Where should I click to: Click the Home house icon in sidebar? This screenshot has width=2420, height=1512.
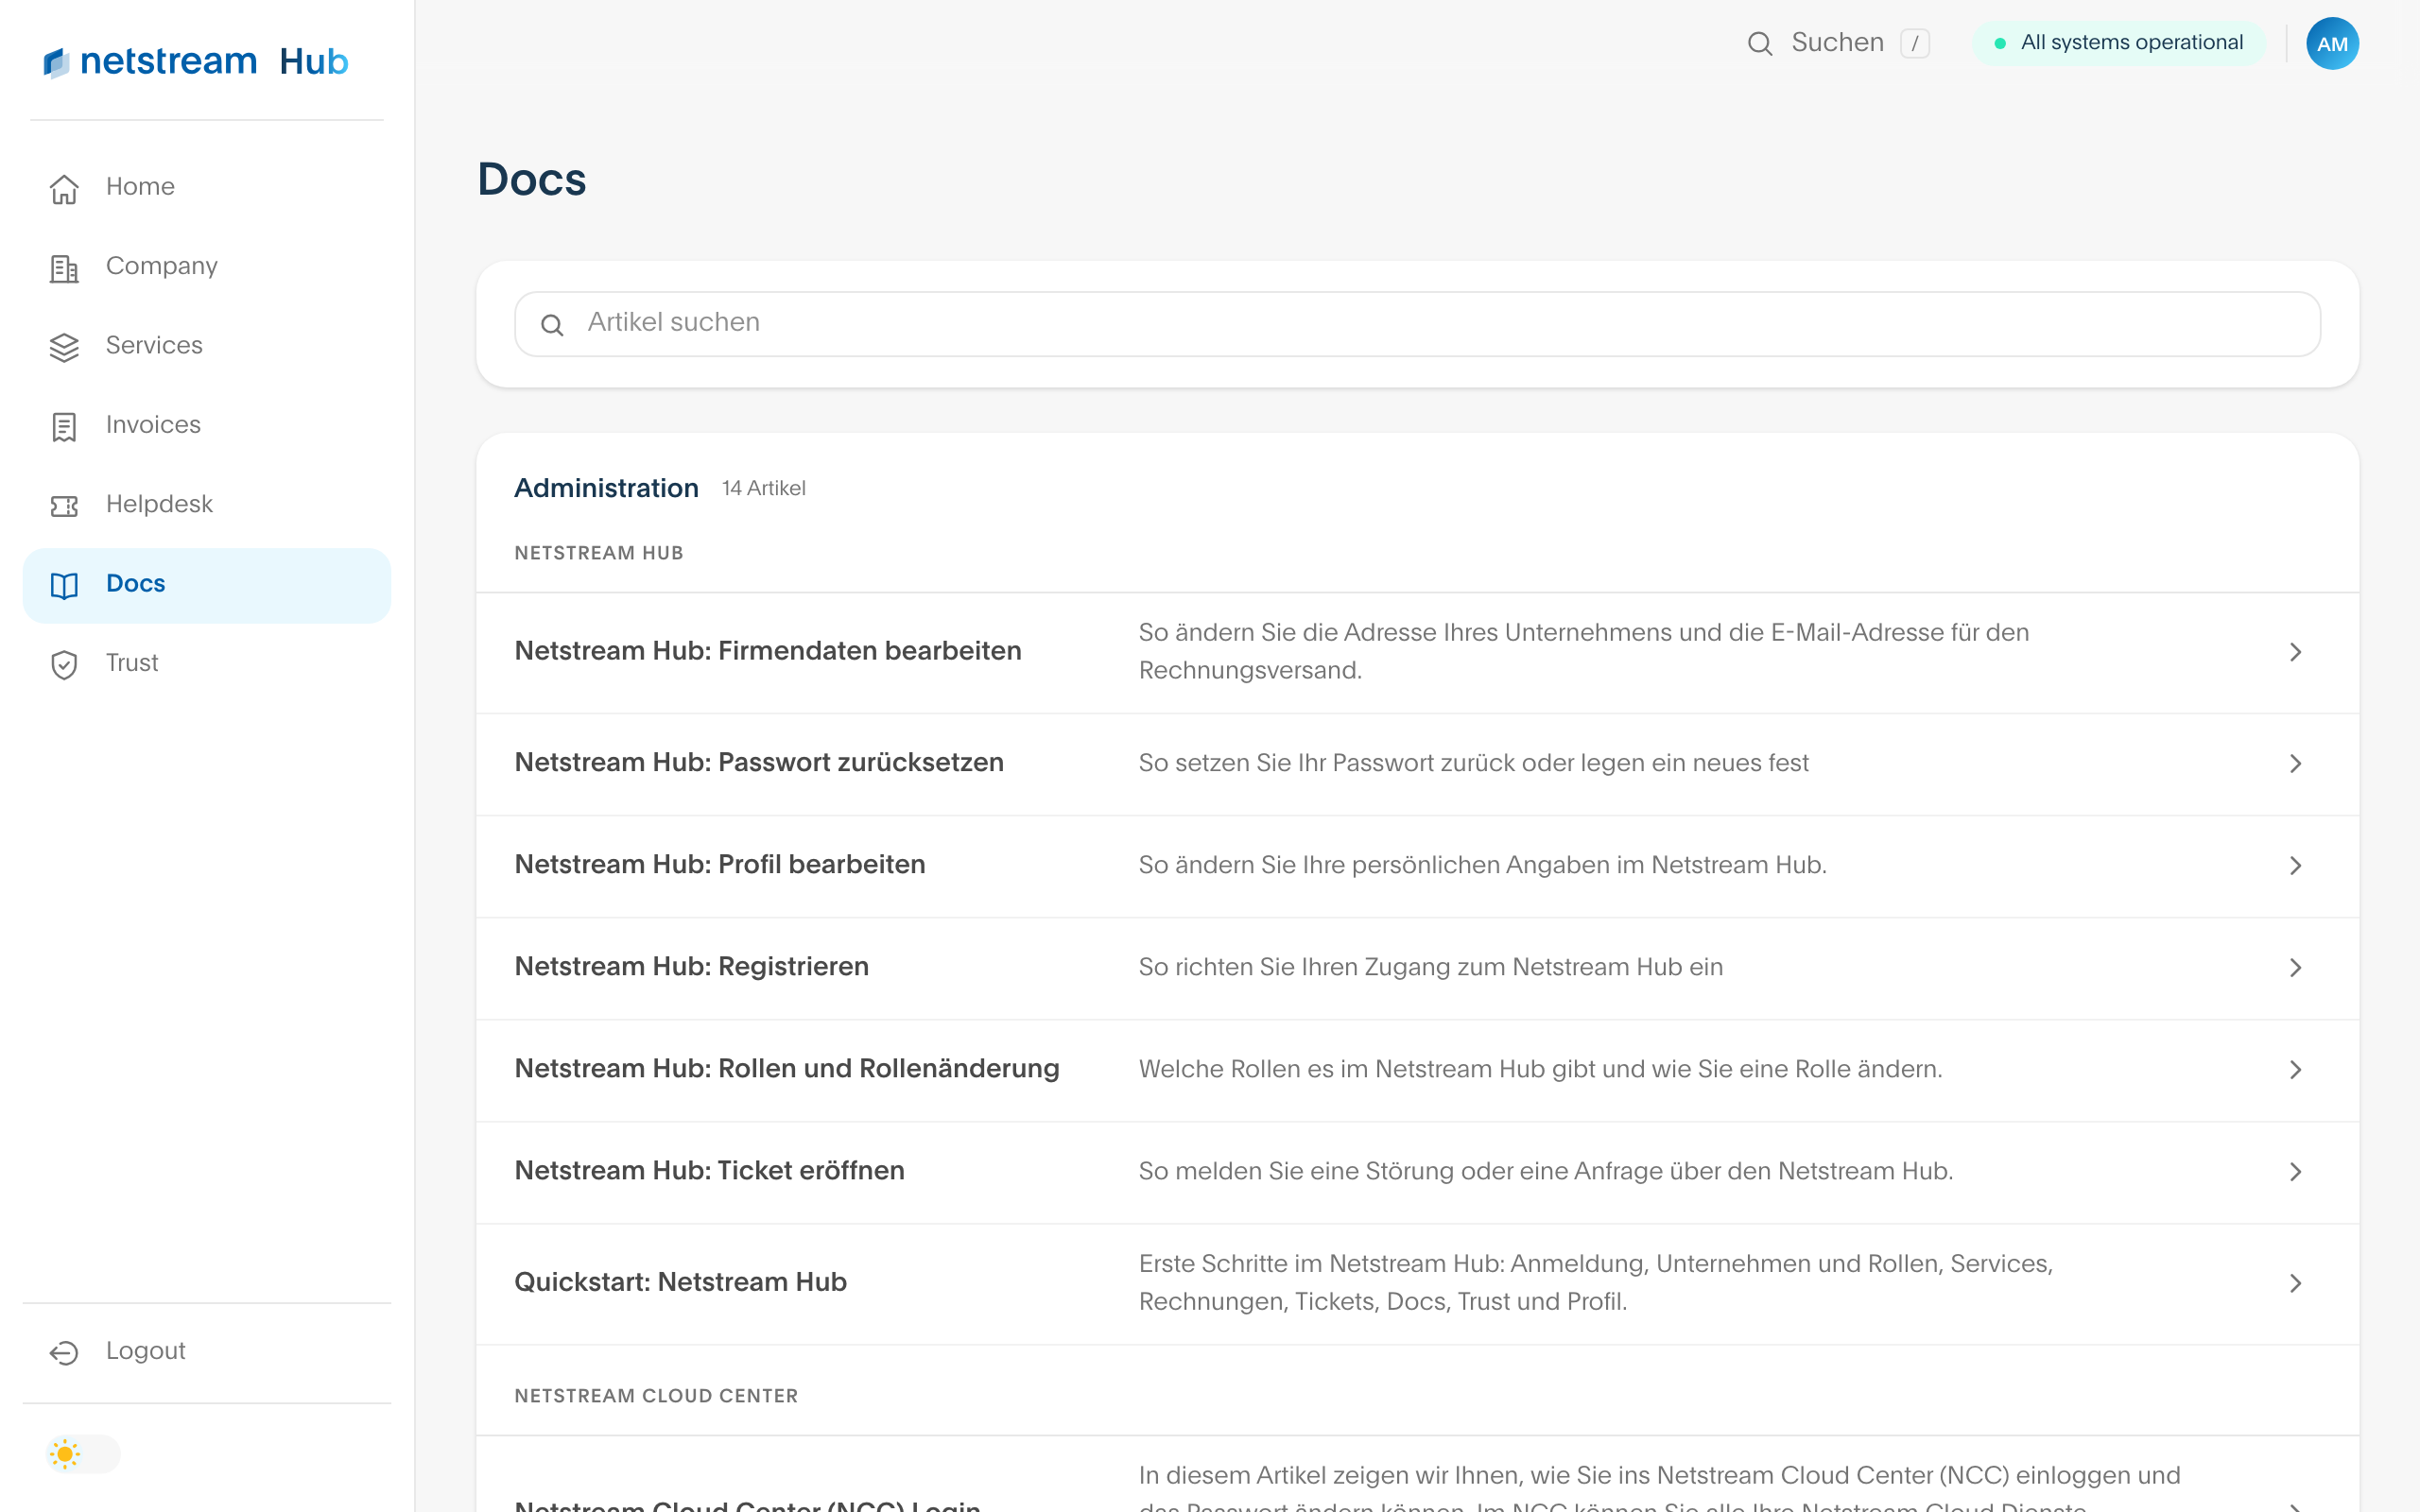pos(64,188)
